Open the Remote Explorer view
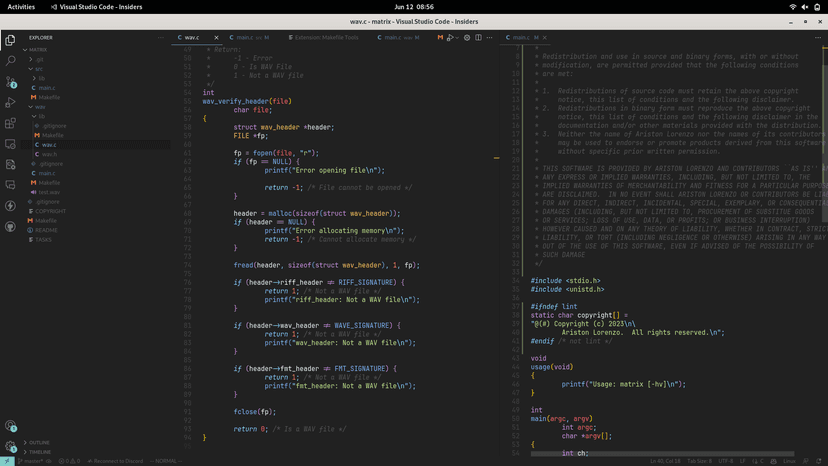 [x=10, y=144]
